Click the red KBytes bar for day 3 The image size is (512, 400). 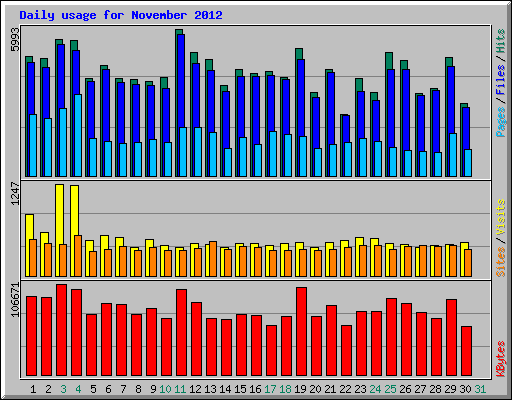[61, 330]
